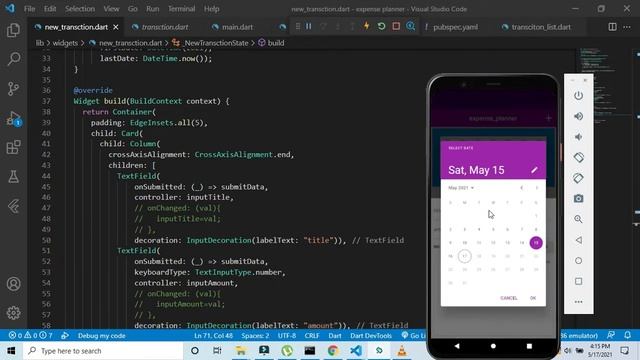Switch to transciton_list.dart tab
This screenshot has width=640, height=360.
(x=537, y=27)
